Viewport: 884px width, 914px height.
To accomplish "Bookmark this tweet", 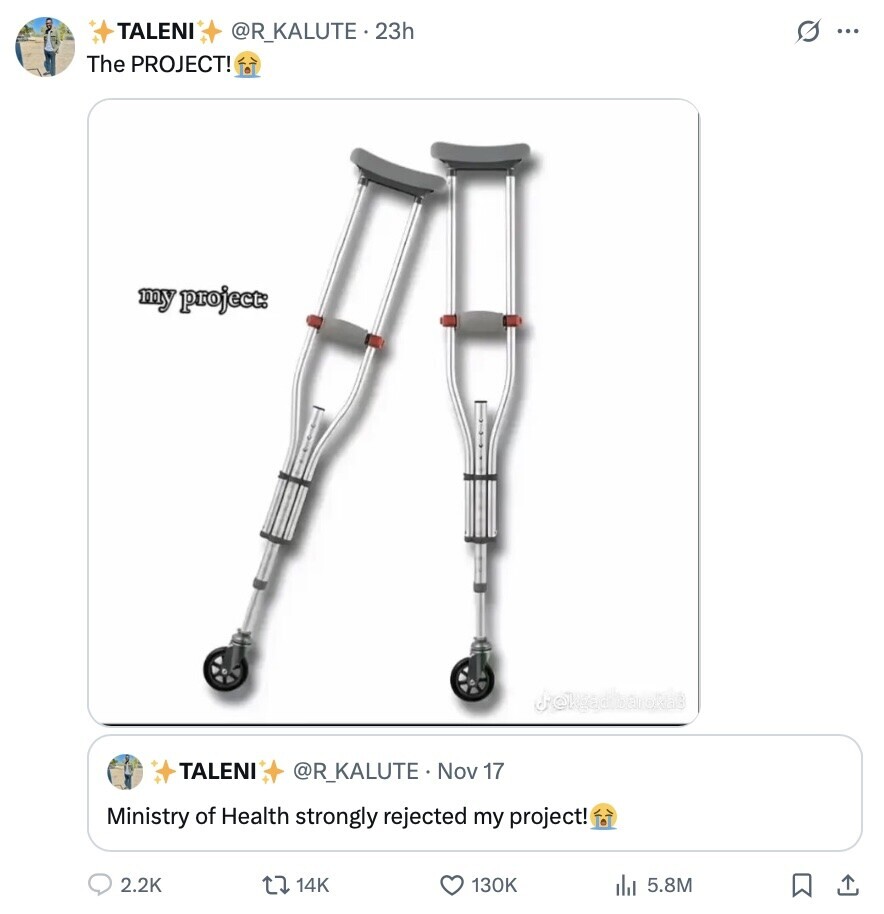I will click(x=802, y=885).
